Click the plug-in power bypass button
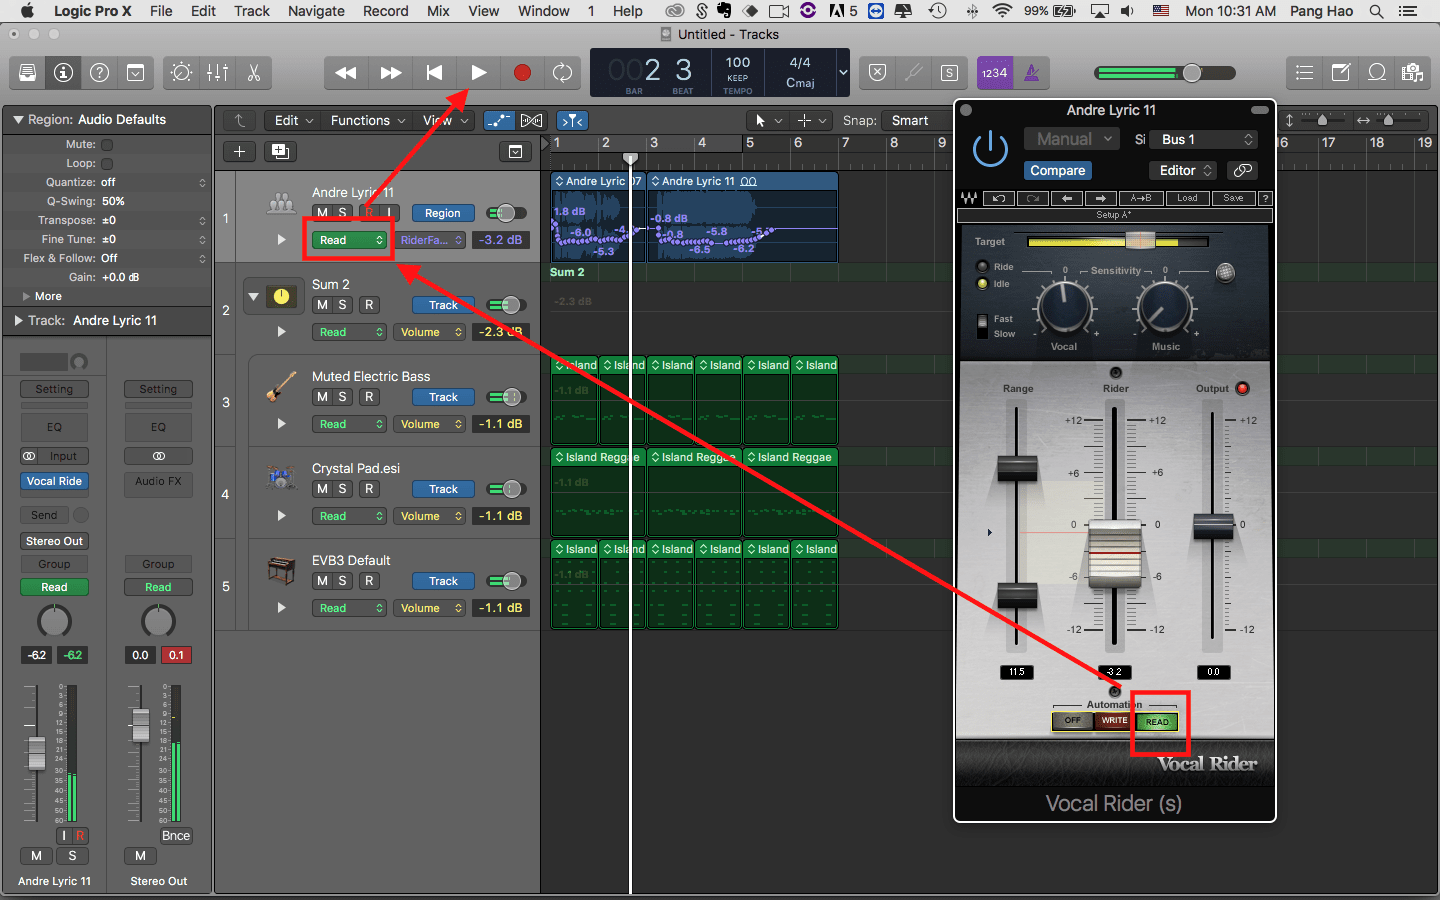Viewport: 1440px width, 900px height. point(990,149)
